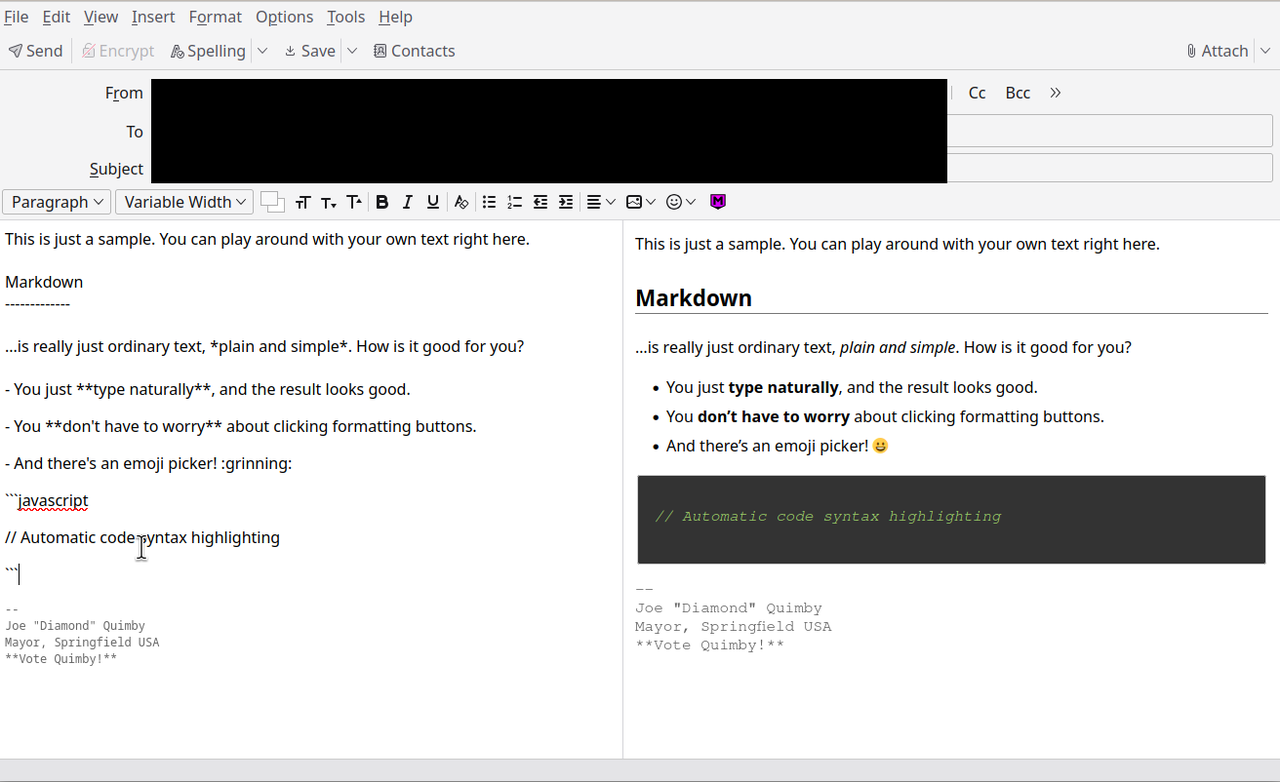Pick text and background color swatch
The image size is (1280, 782).
(272, 202)
